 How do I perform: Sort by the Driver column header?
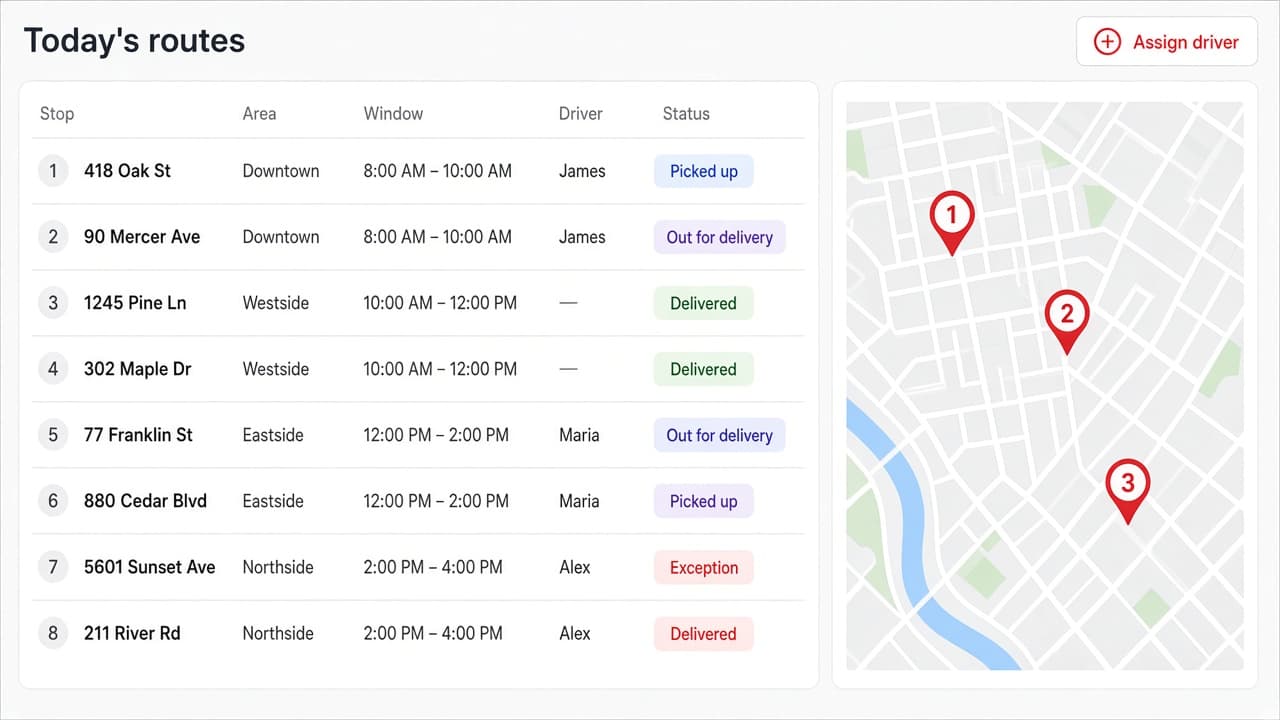[581, 113]
